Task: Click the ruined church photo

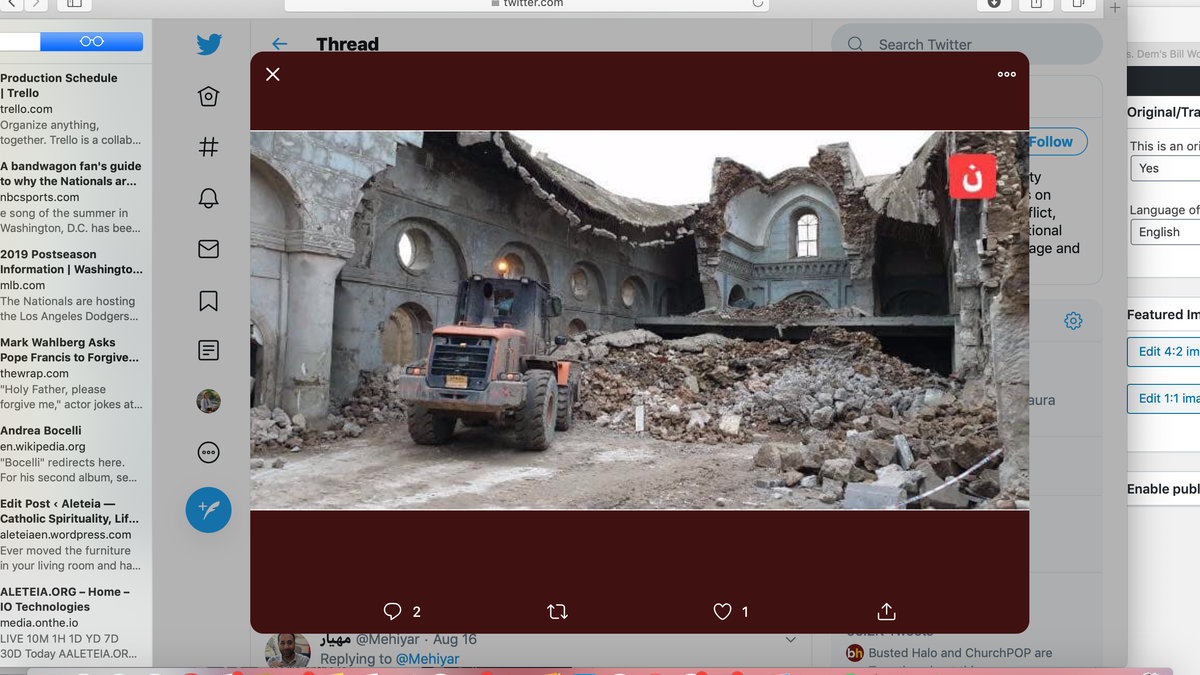Action: coord(639,320)
